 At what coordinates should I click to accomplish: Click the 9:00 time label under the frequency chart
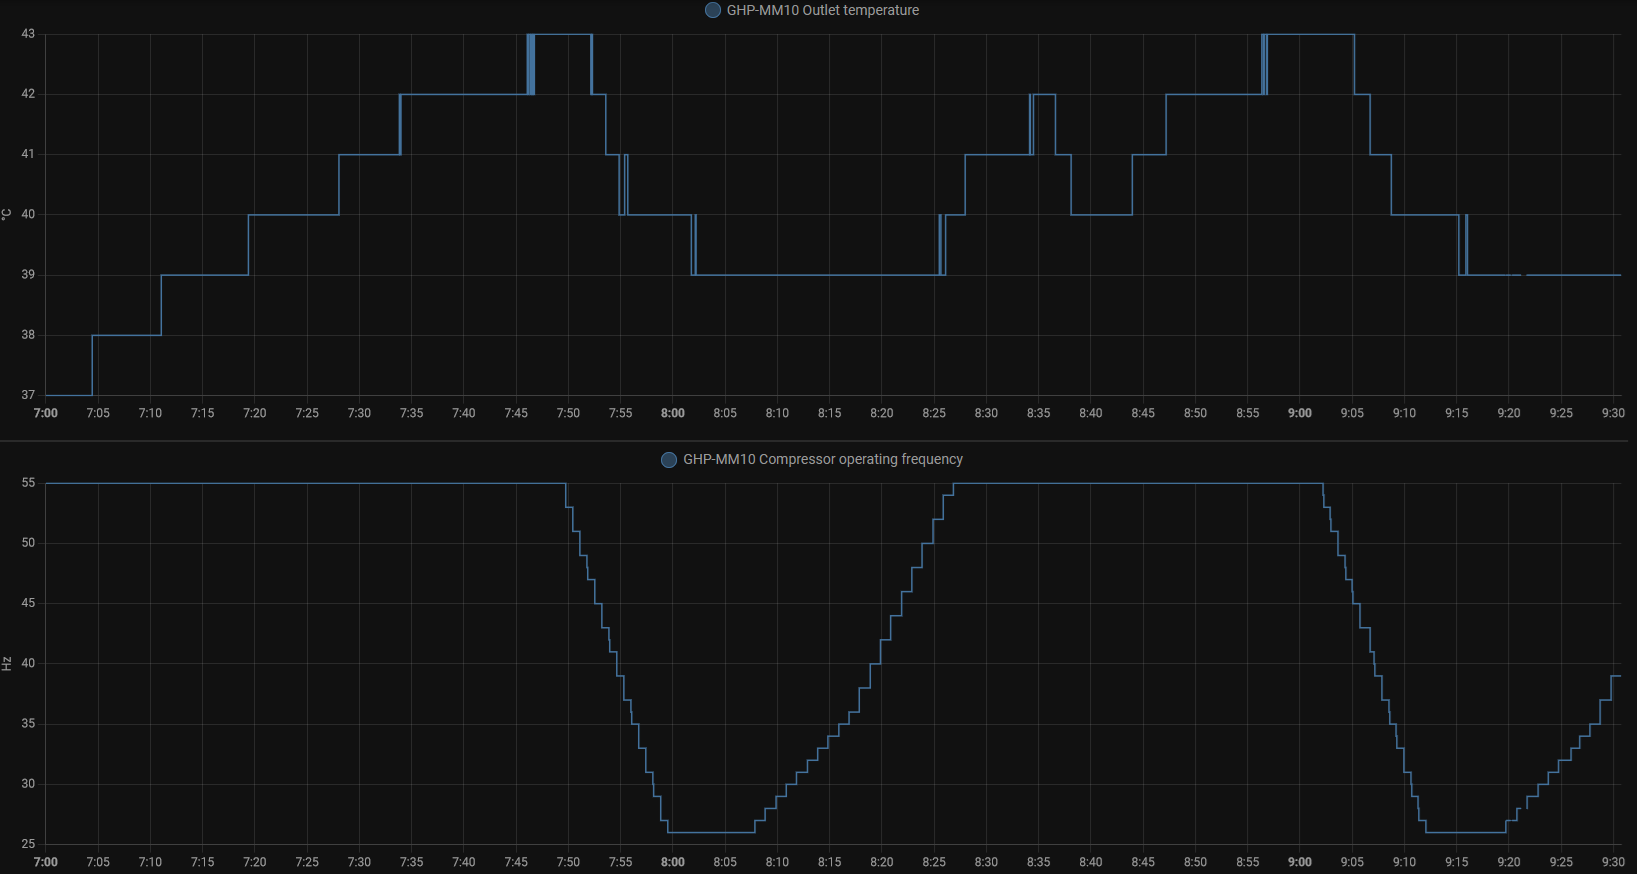1300,862
